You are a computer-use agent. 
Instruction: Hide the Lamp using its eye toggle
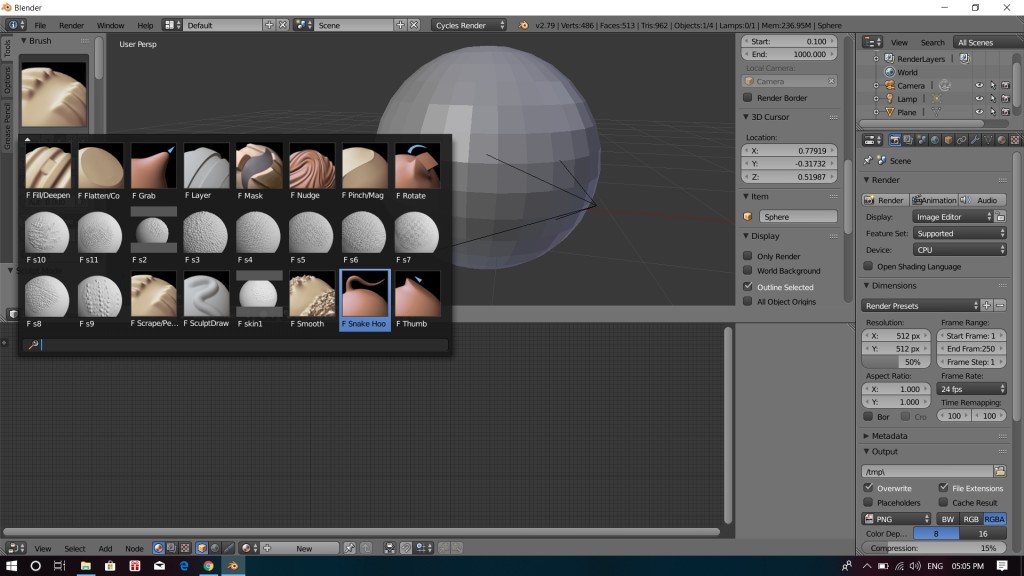click(979, 98)
